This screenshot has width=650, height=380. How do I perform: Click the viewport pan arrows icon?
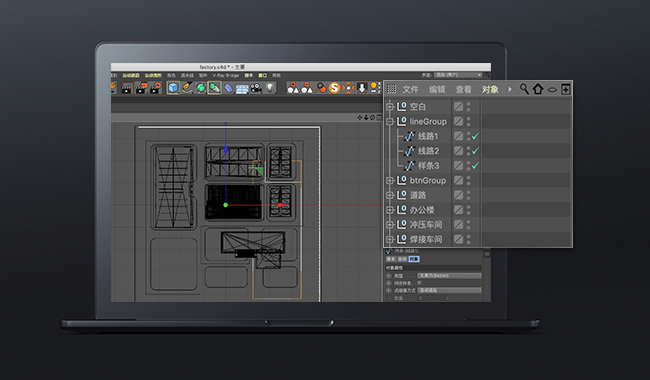(360, 118)
